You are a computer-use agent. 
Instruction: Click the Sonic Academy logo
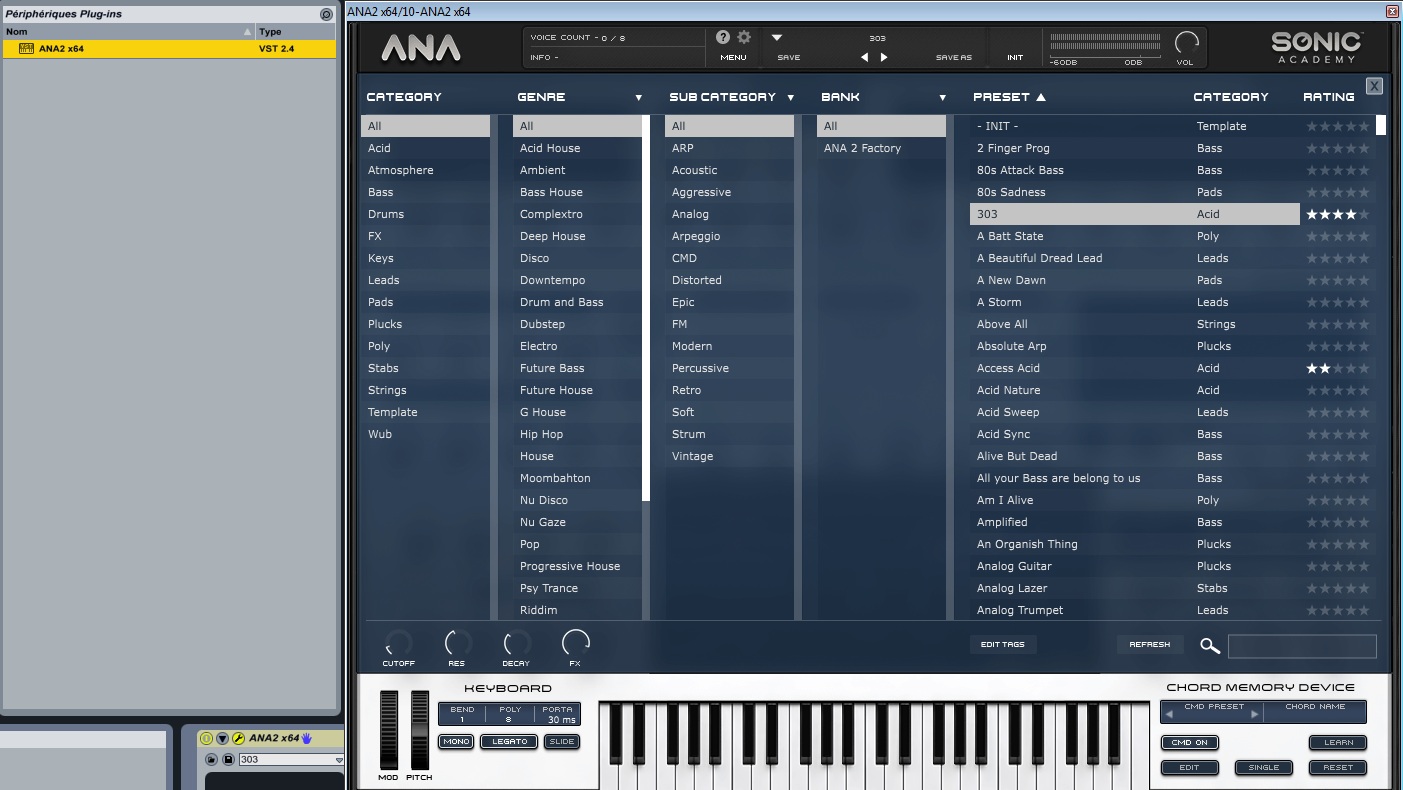(1315, 46)
